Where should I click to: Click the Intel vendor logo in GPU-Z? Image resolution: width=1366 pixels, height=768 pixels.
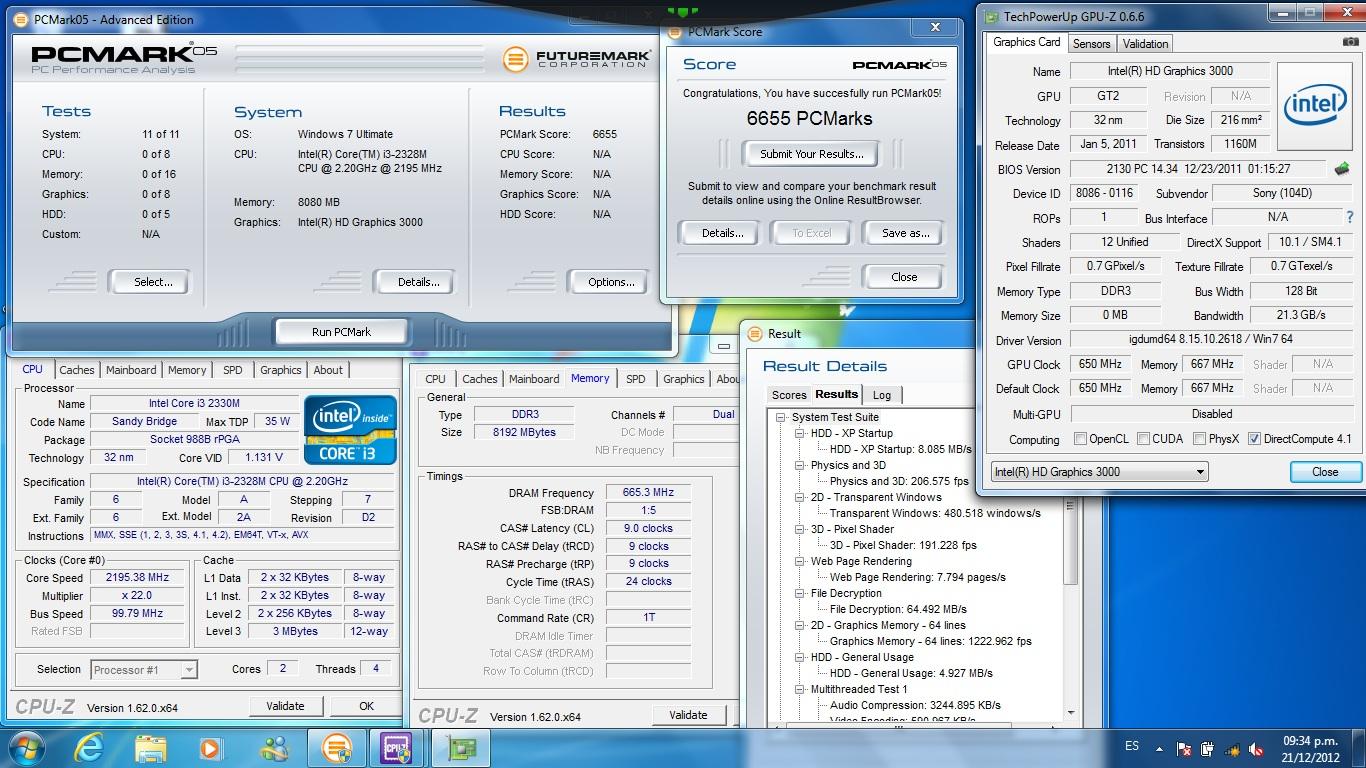[x=1315, y=106]
